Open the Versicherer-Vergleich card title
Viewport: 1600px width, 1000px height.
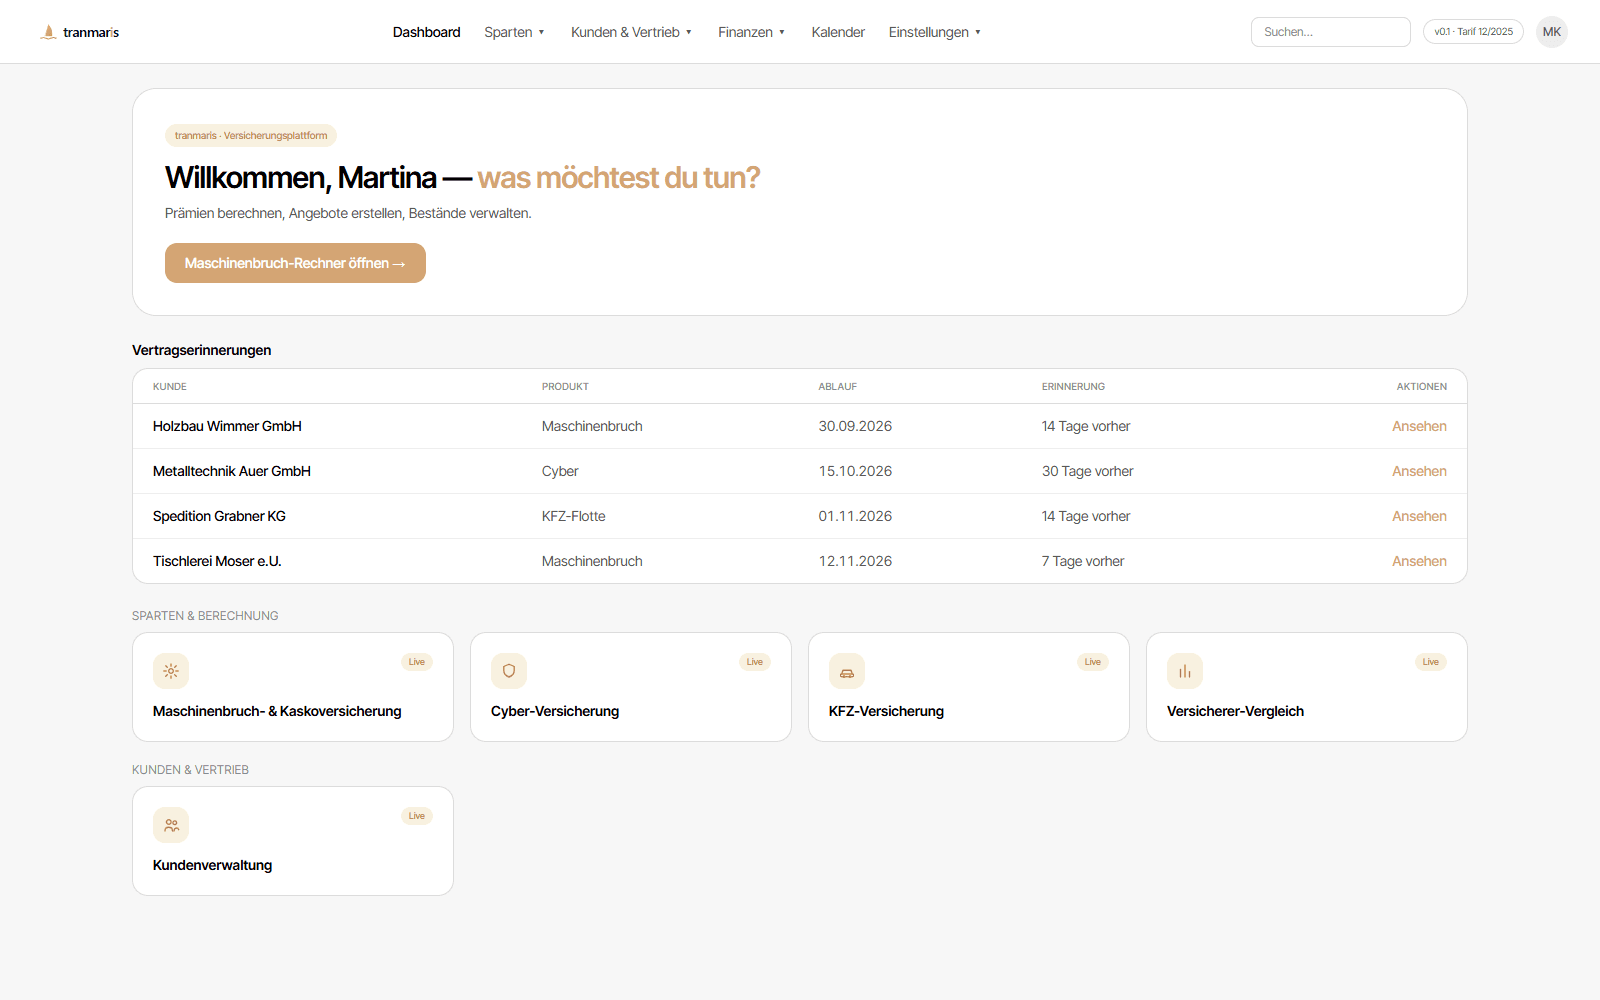point(1235,711)
